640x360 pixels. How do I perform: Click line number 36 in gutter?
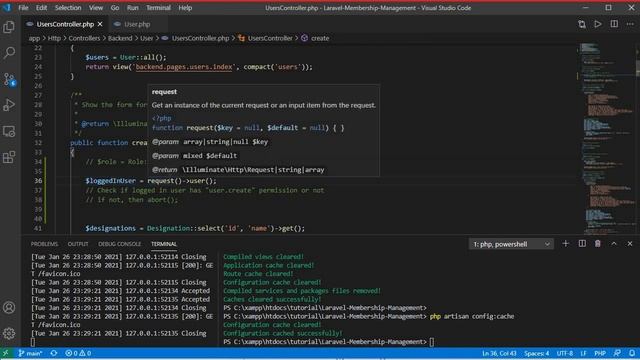click(38, 181)
